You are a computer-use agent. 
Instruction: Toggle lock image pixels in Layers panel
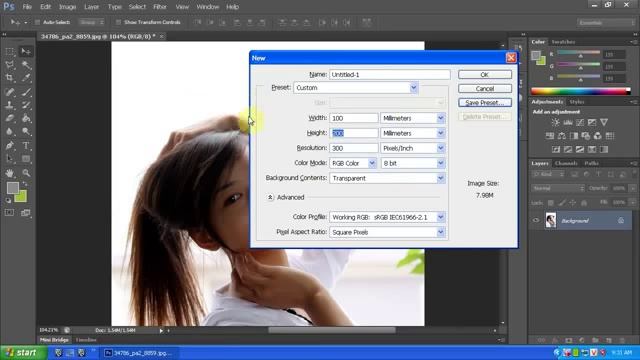click(x=562, y=203)
